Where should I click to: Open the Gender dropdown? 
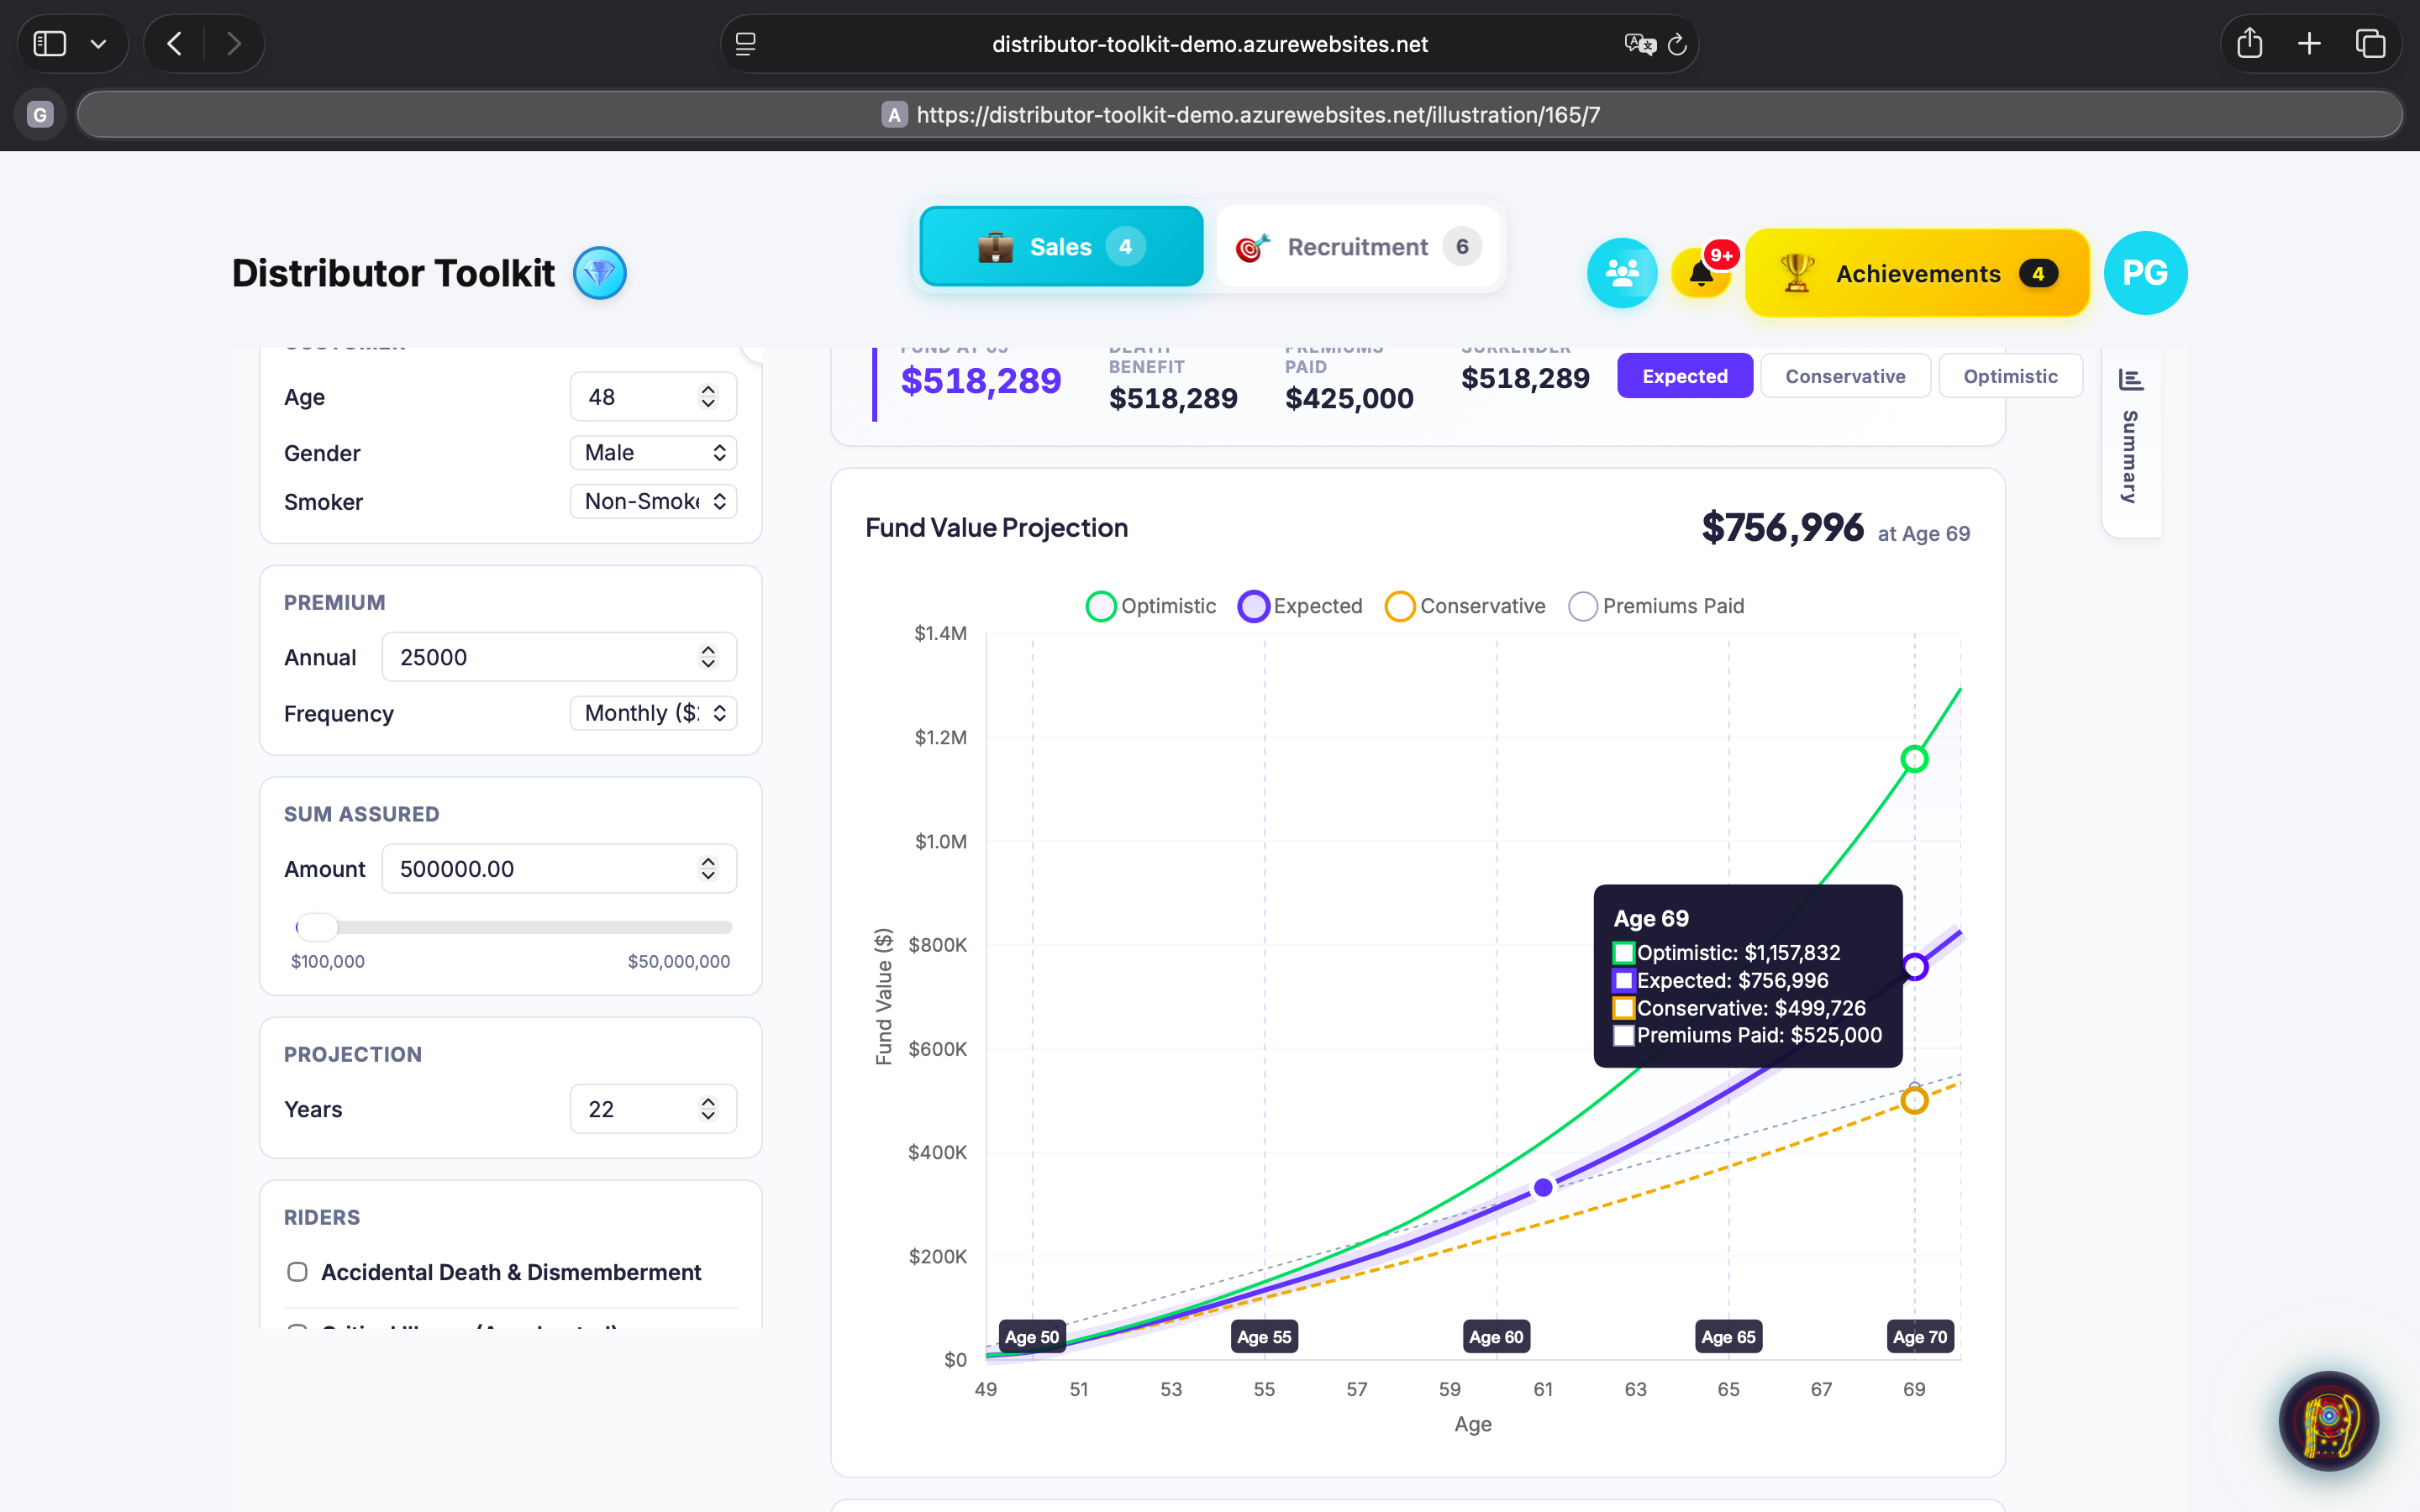coord(653,452)
